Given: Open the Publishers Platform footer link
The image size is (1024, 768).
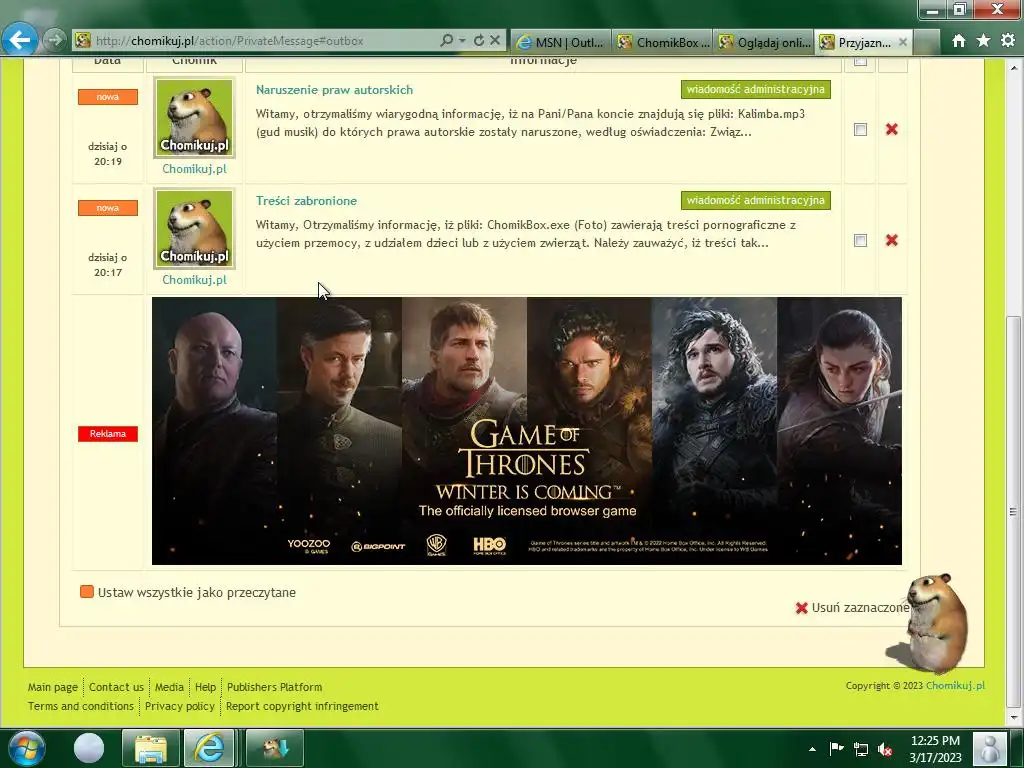Looking at the screenshot, I should pos(274,687).
